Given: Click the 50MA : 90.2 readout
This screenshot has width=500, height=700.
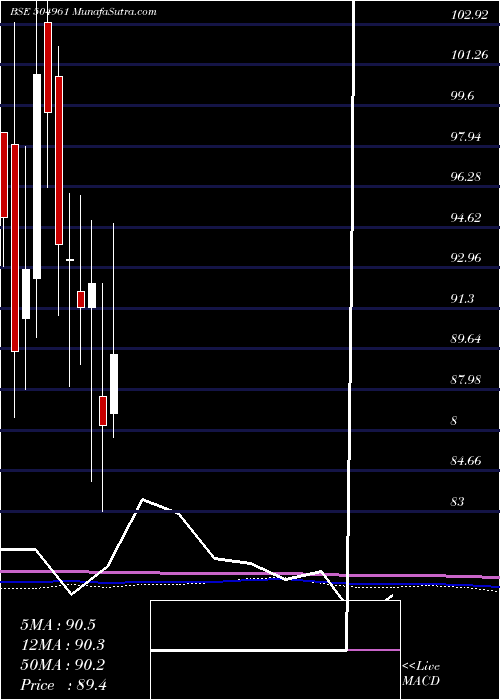Looking at the screenshot, I should pos(63,665).
